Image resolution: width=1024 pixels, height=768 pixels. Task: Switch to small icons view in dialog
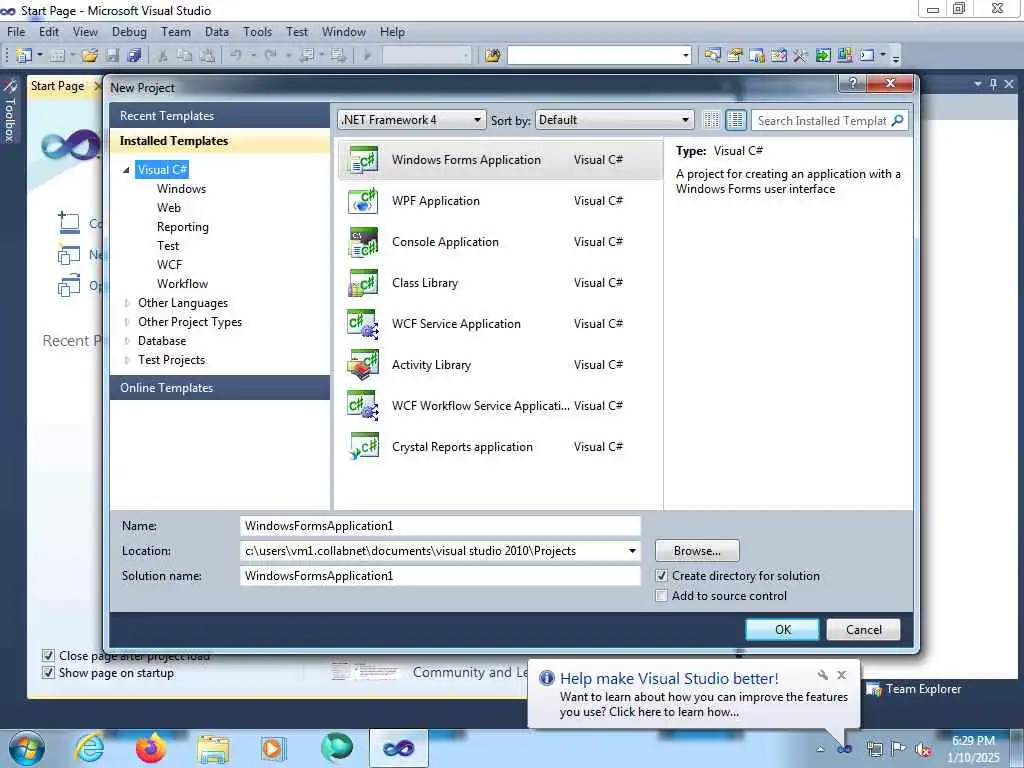[x=711, y=120]
